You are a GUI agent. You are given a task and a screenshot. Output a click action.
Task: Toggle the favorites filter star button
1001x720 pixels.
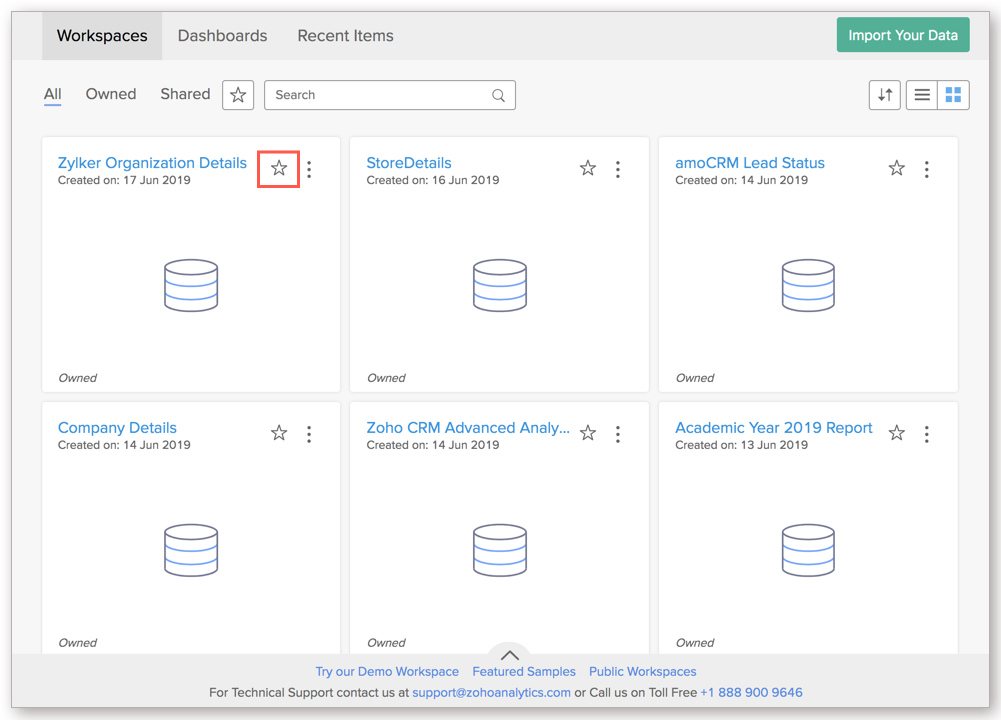pos(238,95)
